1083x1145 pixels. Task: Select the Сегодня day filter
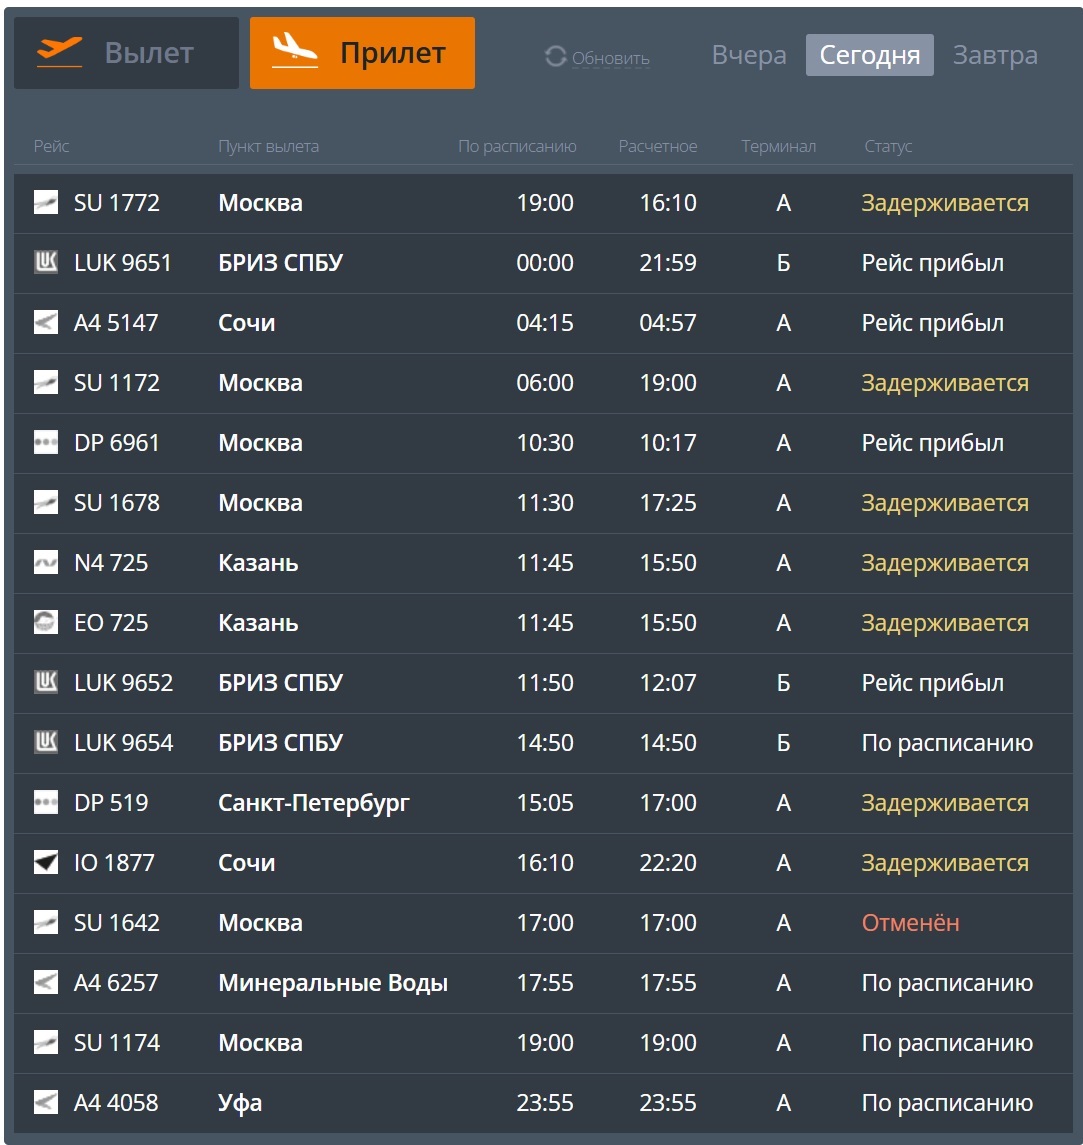click(869, 55)
